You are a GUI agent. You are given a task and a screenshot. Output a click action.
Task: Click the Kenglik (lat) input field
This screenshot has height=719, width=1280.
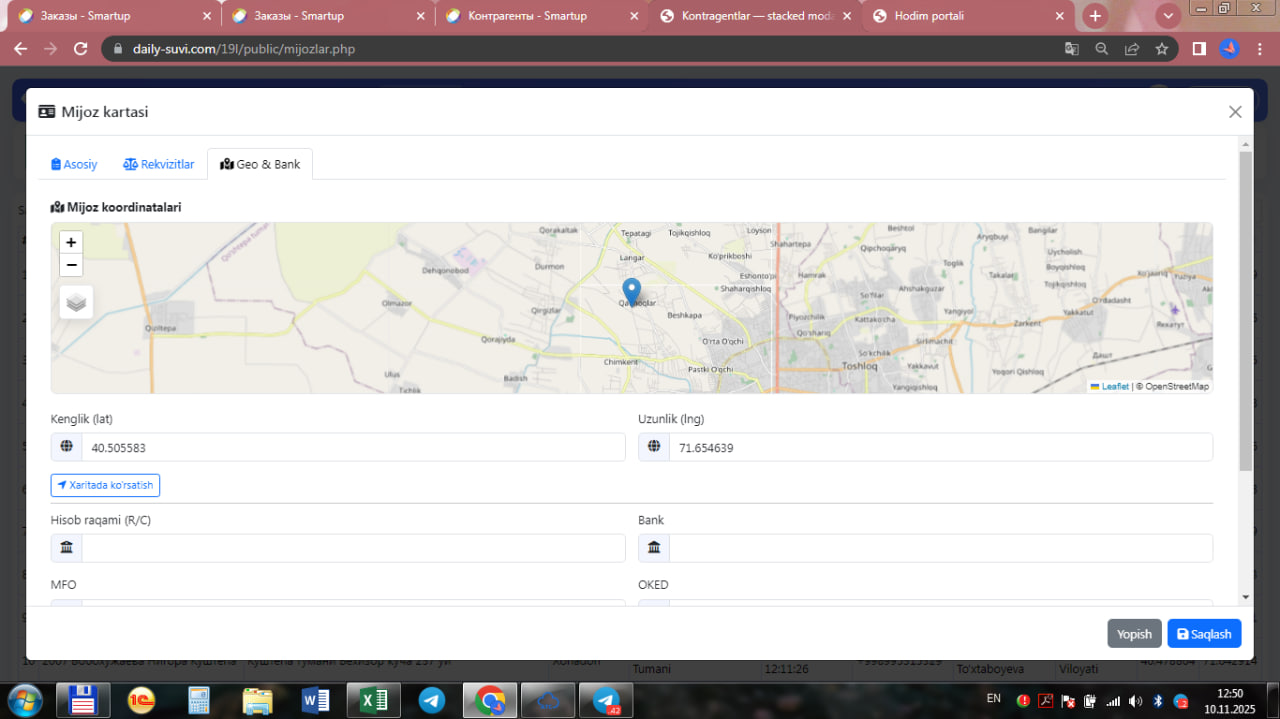(352, 448)
